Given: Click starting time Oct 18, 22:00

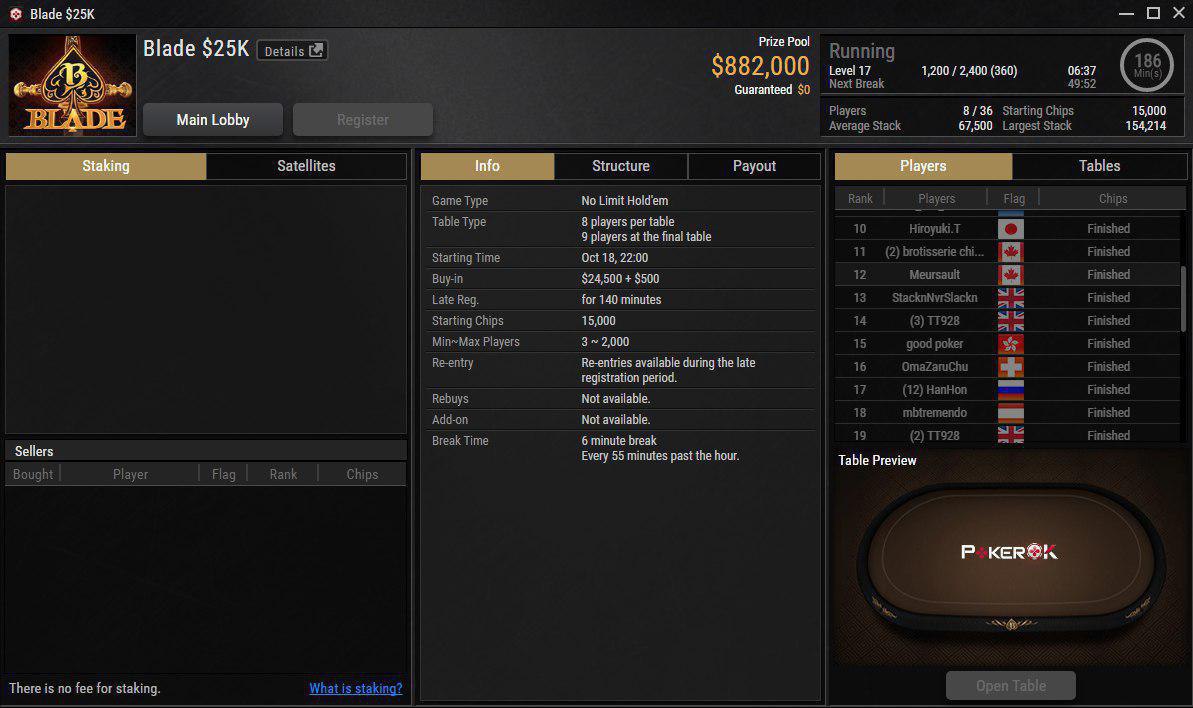Looking at the screenshot, I should point(615,258).
